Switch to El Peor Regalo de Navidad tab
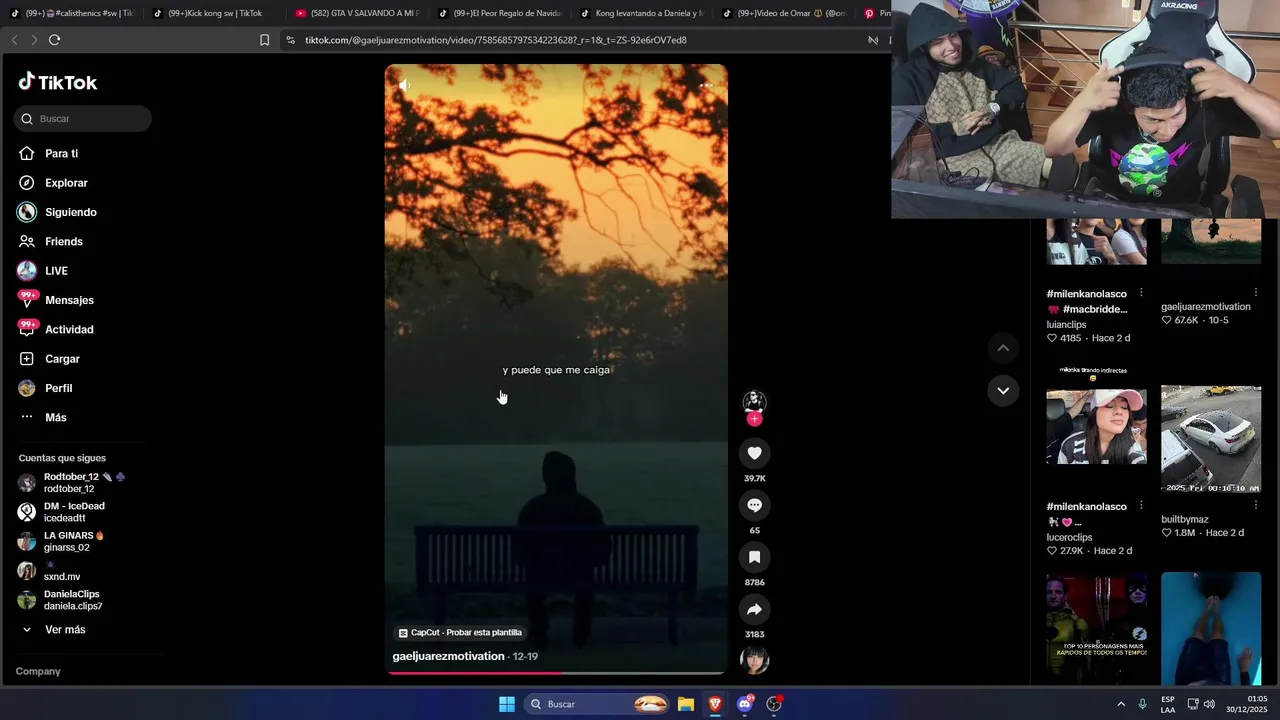This screenshot has height=720, width=1280. [500, 13]
